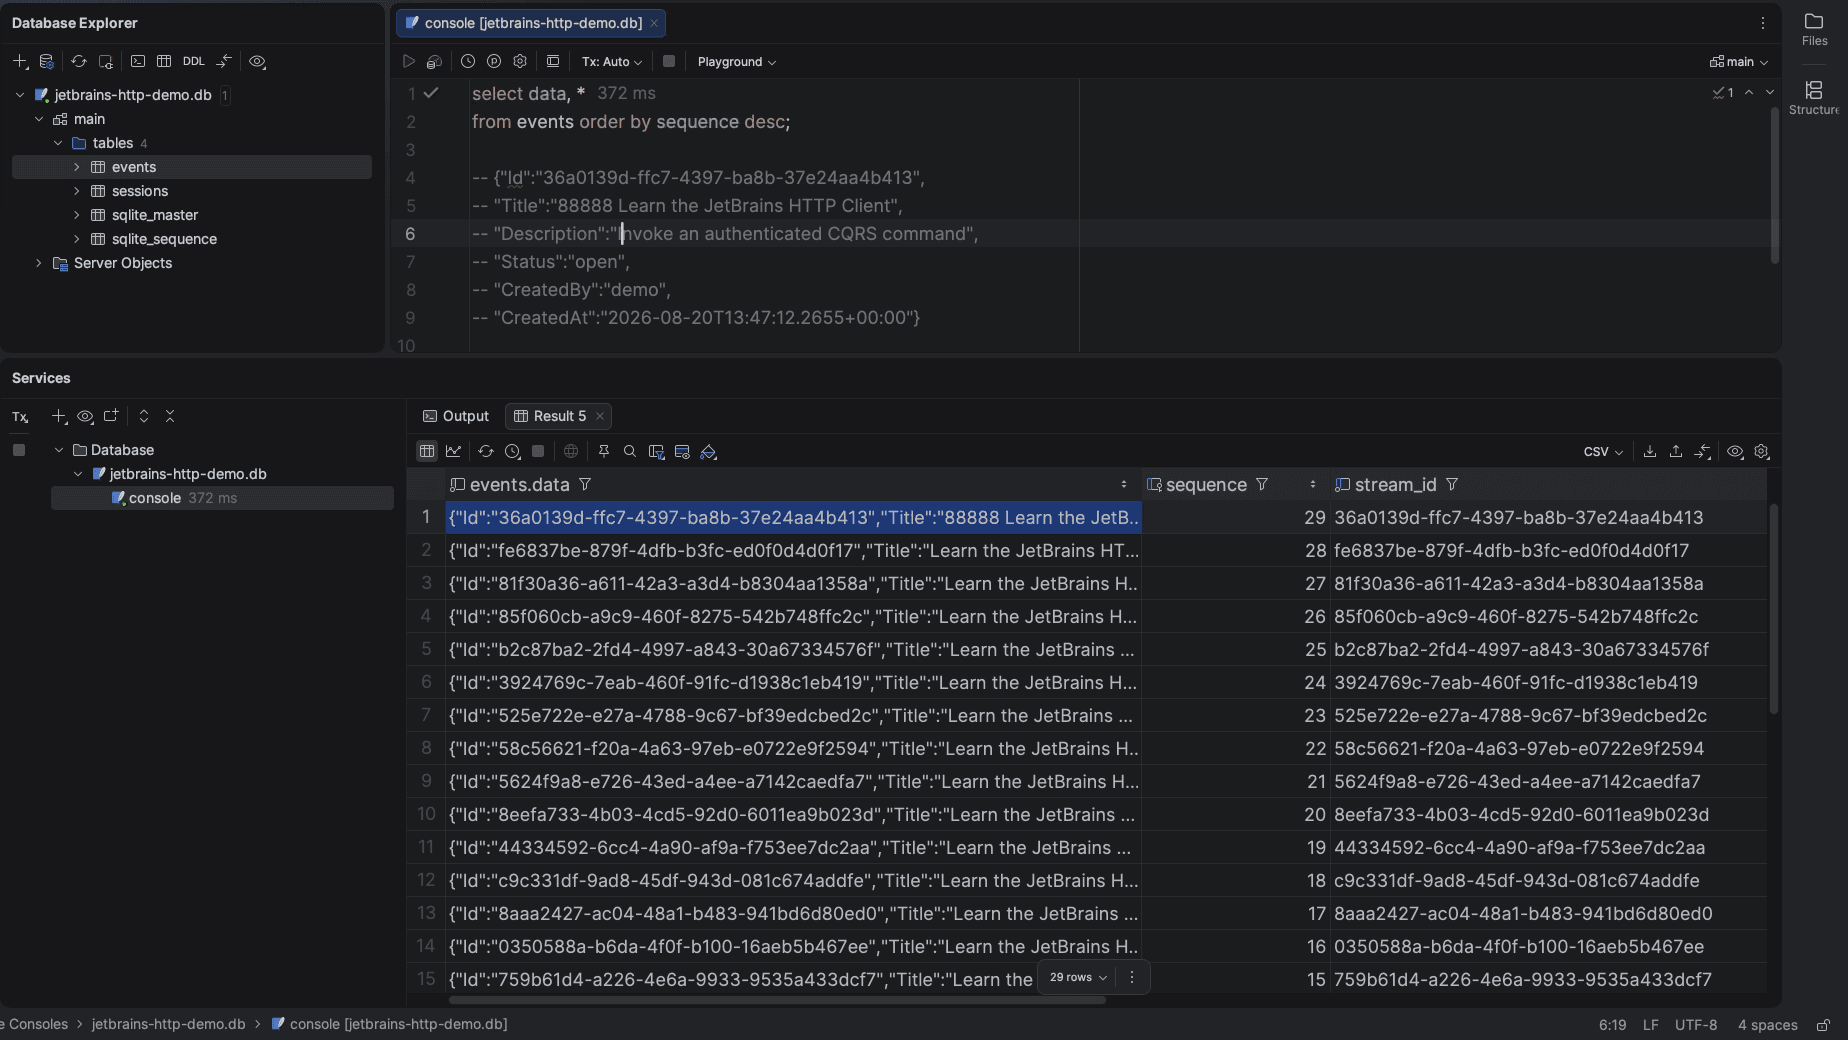Expand all nodes in the Services tree
Image resolution: width=1848 pixels, height=1040 pixels.
(144, 417)
